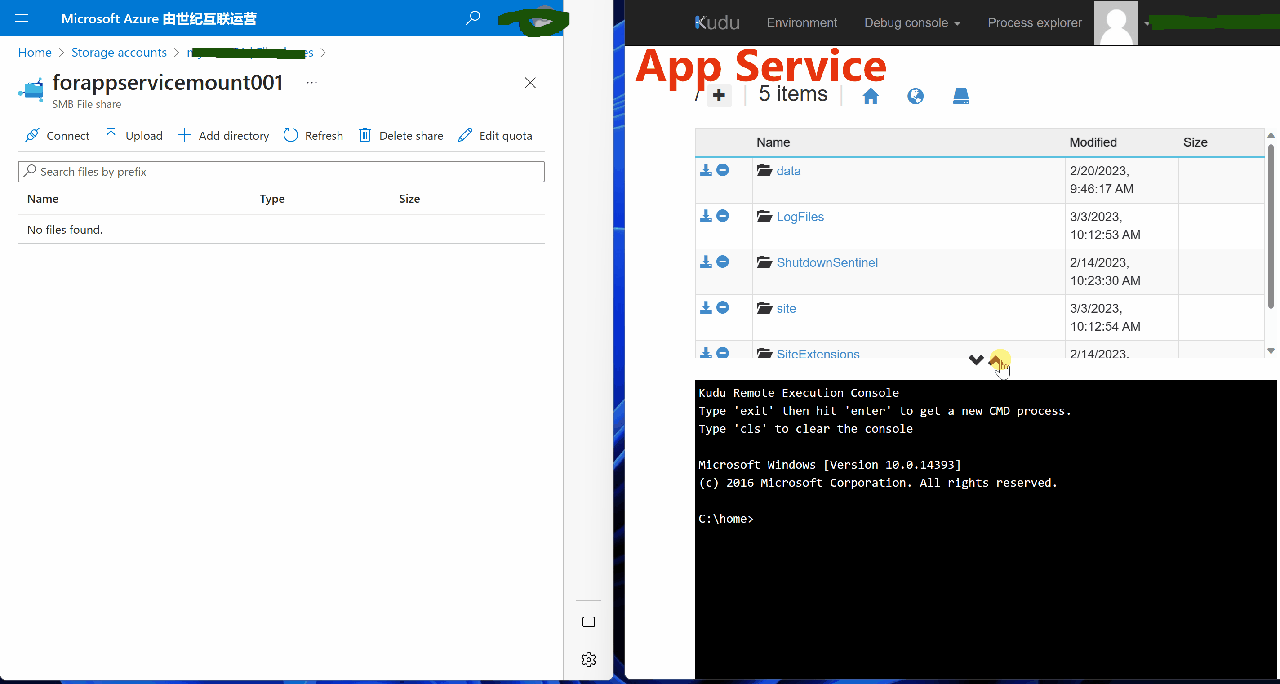Click the plus icon to create new item
Viewport: 1280px width, 684px height.
(x=719, y=95)
